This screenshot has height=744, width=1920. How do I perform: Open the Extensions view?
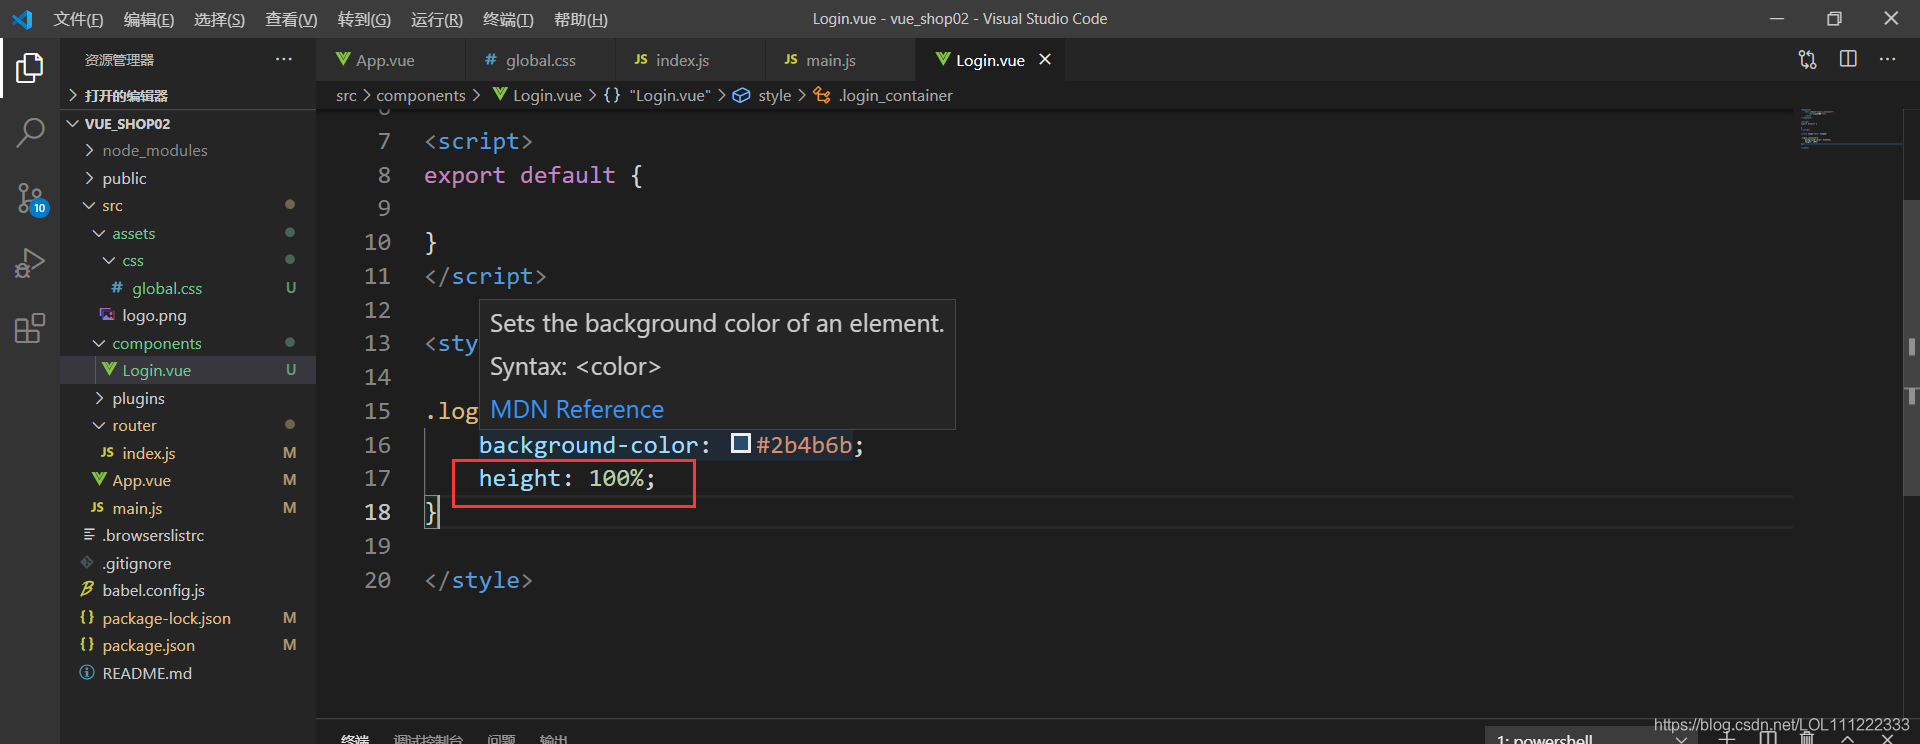click(30, 328)
